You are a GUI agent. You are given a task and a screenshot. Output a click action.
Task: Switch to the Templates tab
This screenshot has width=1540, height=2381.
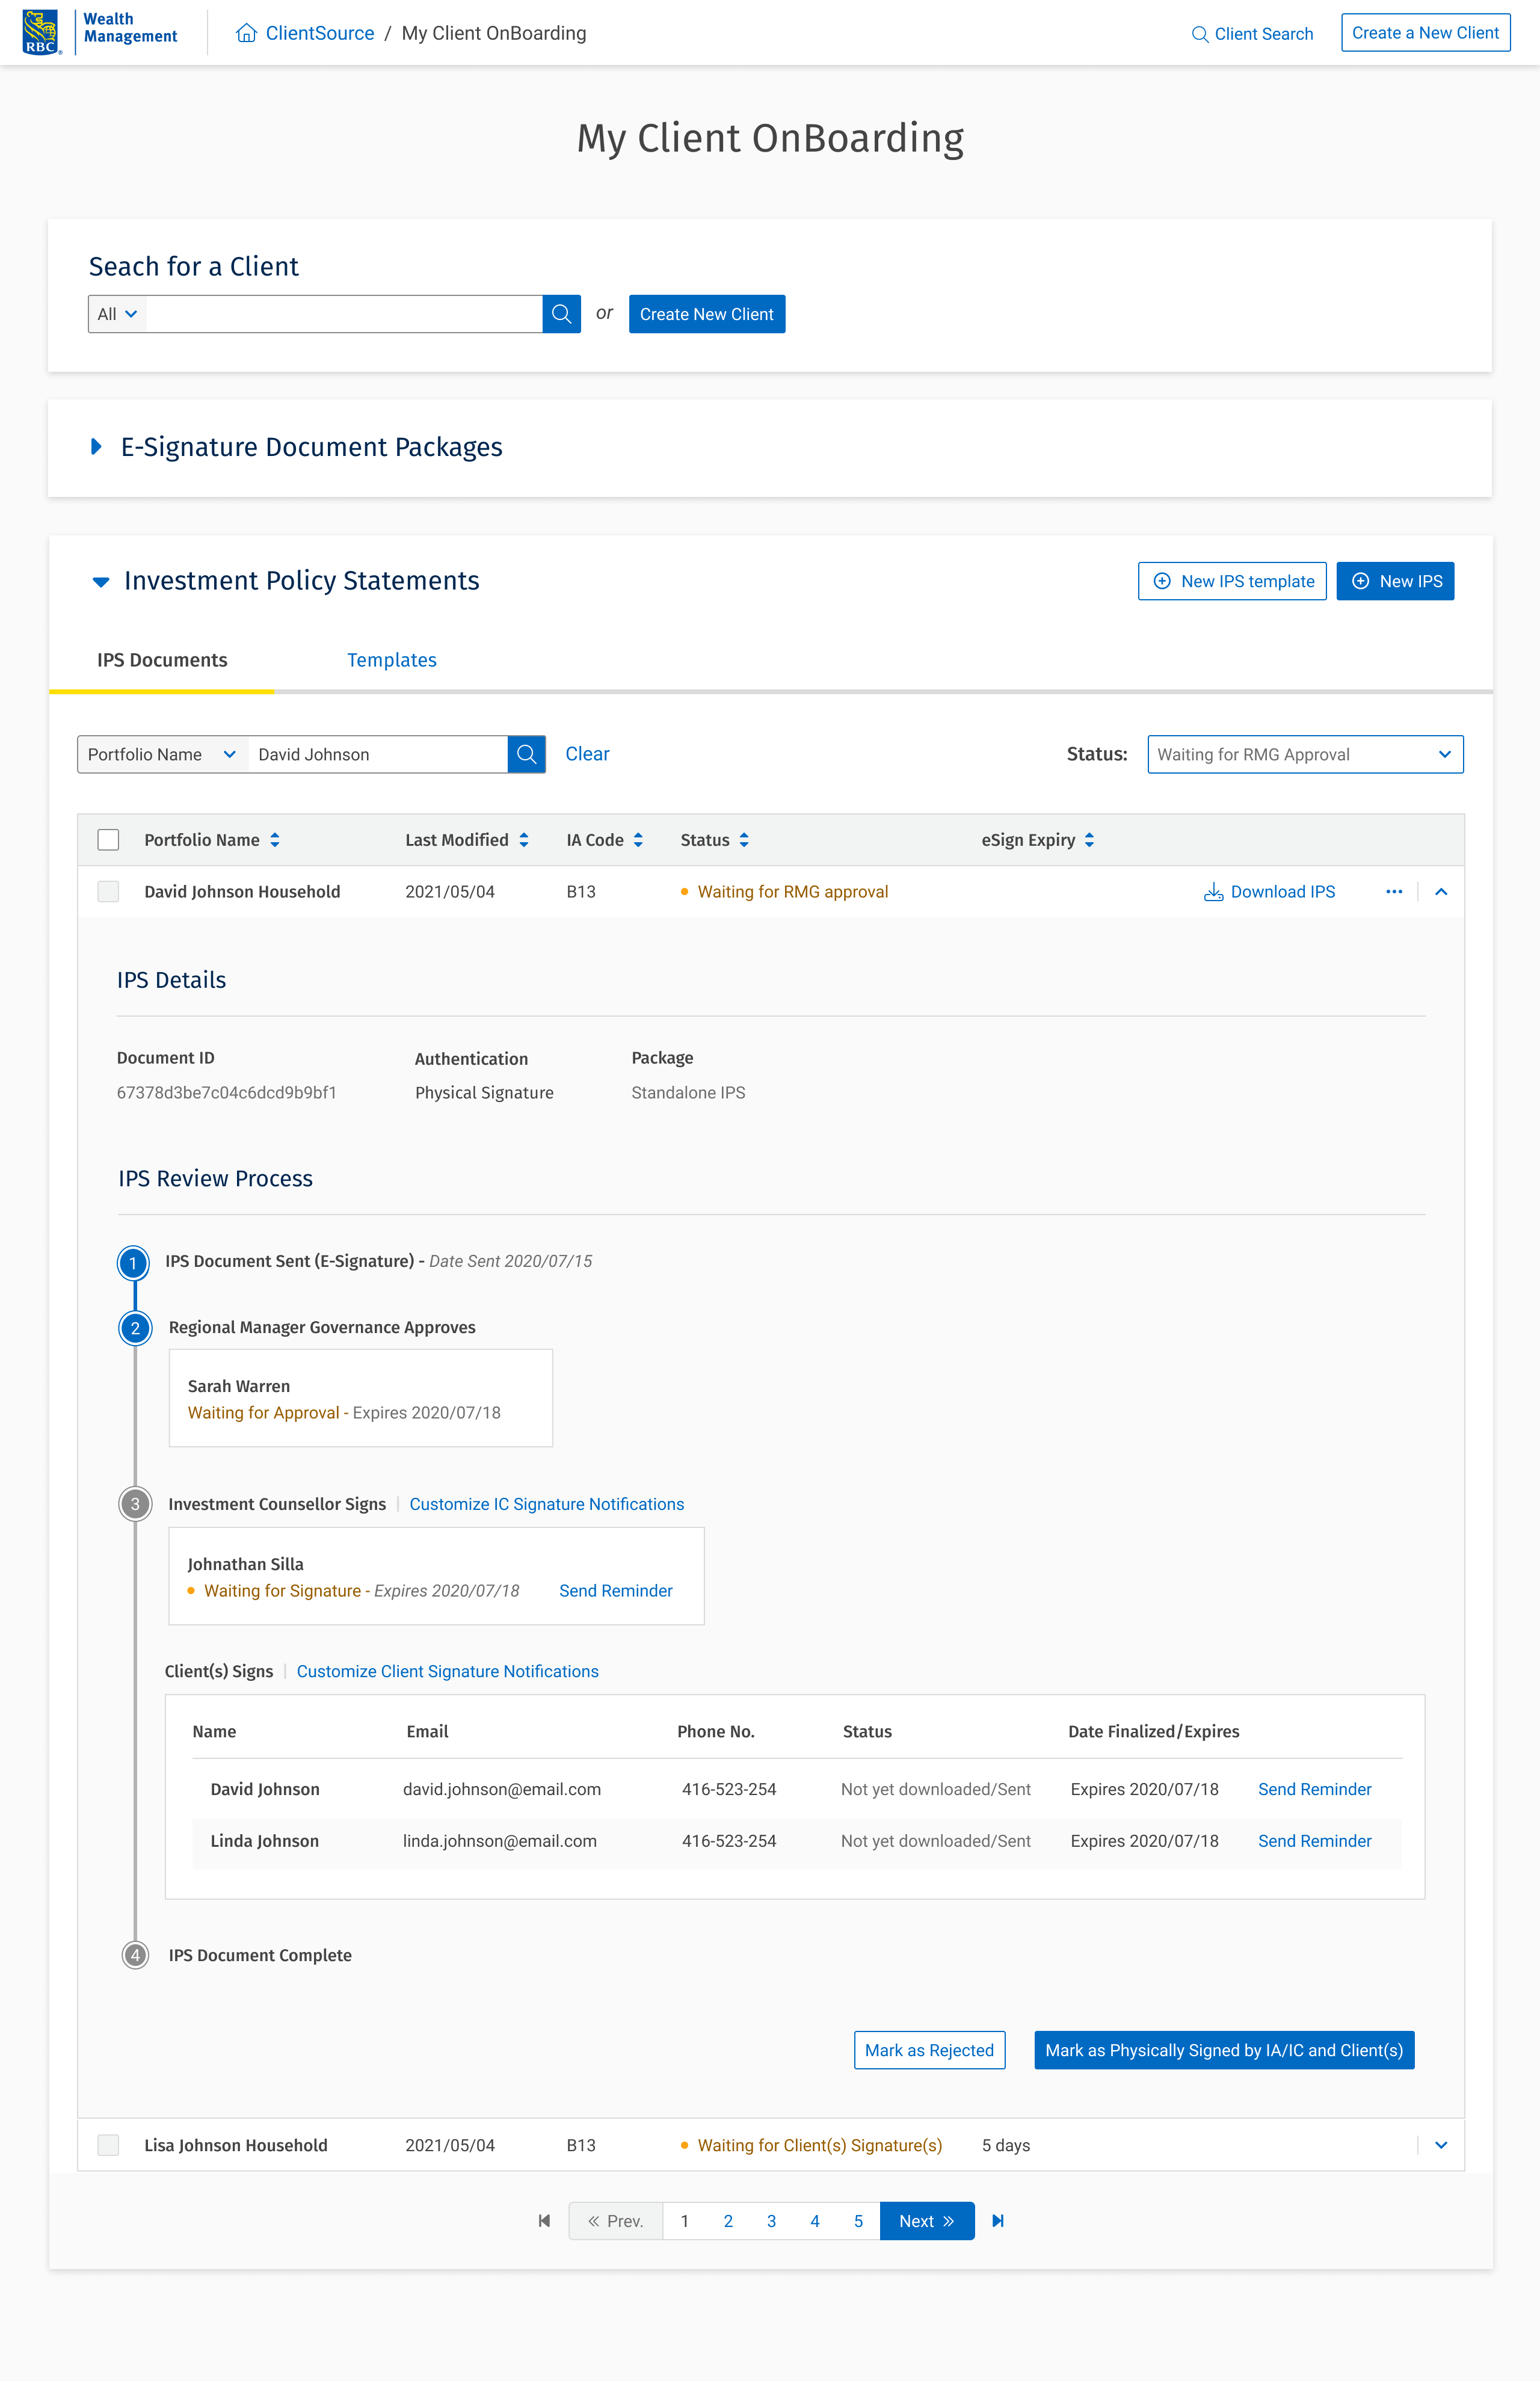click(x=391, y=660)
